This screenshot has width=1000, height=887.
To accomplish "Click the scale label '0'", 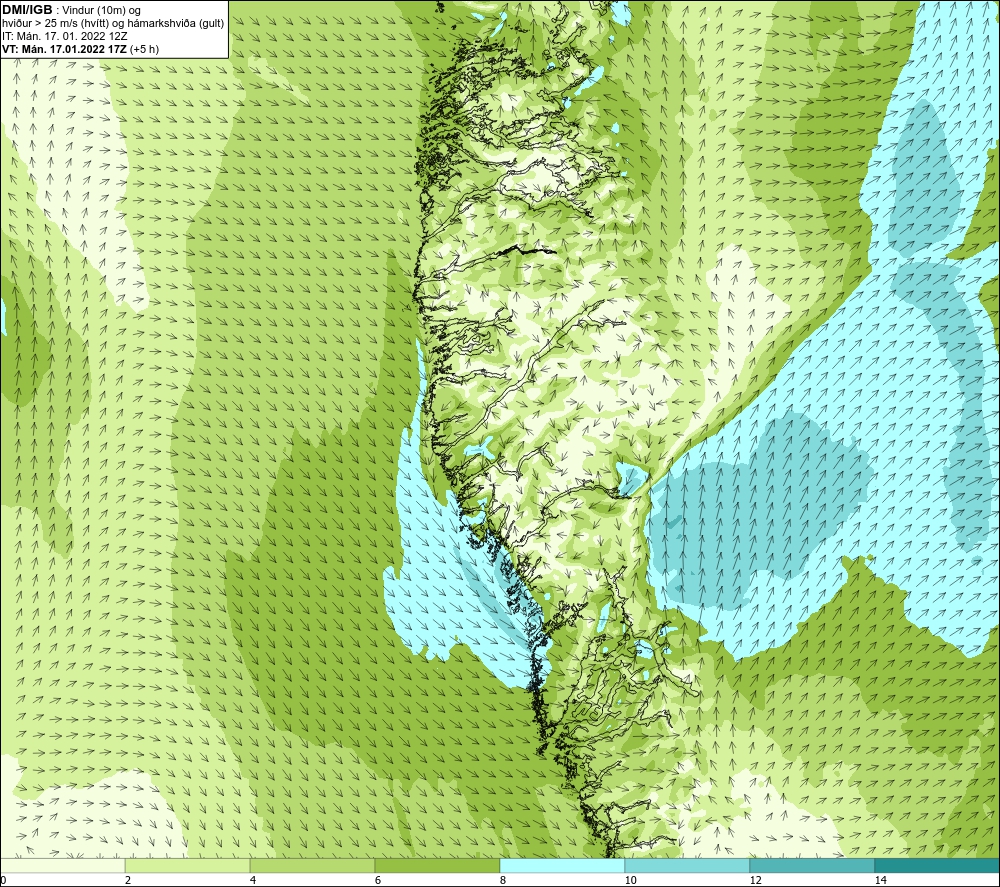I will click(x=3, y=881).
